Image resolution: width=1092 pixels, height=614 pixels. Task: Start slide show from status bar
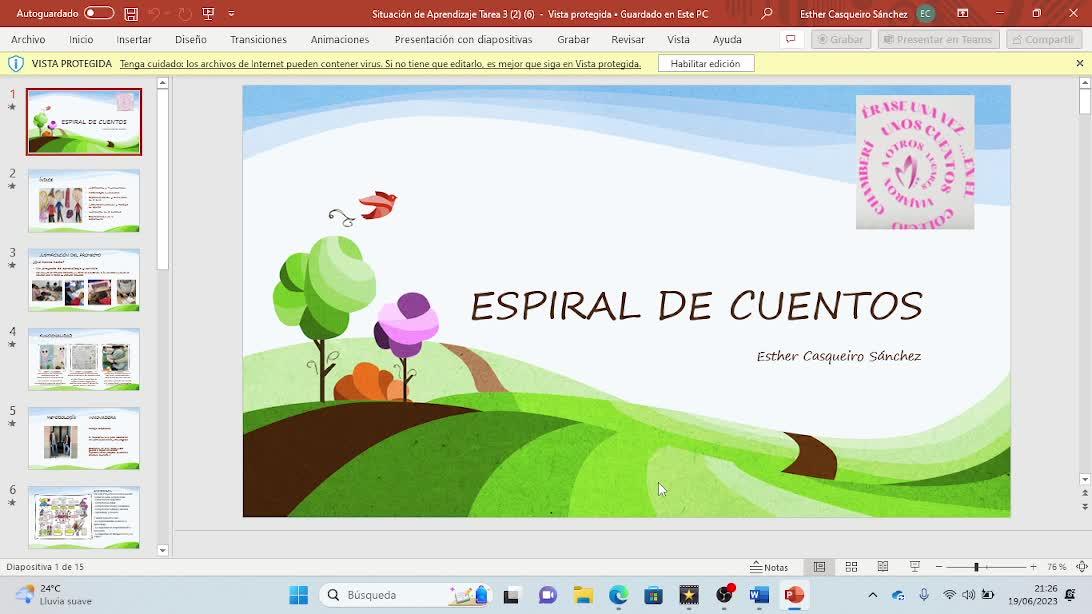click(914, 567)
